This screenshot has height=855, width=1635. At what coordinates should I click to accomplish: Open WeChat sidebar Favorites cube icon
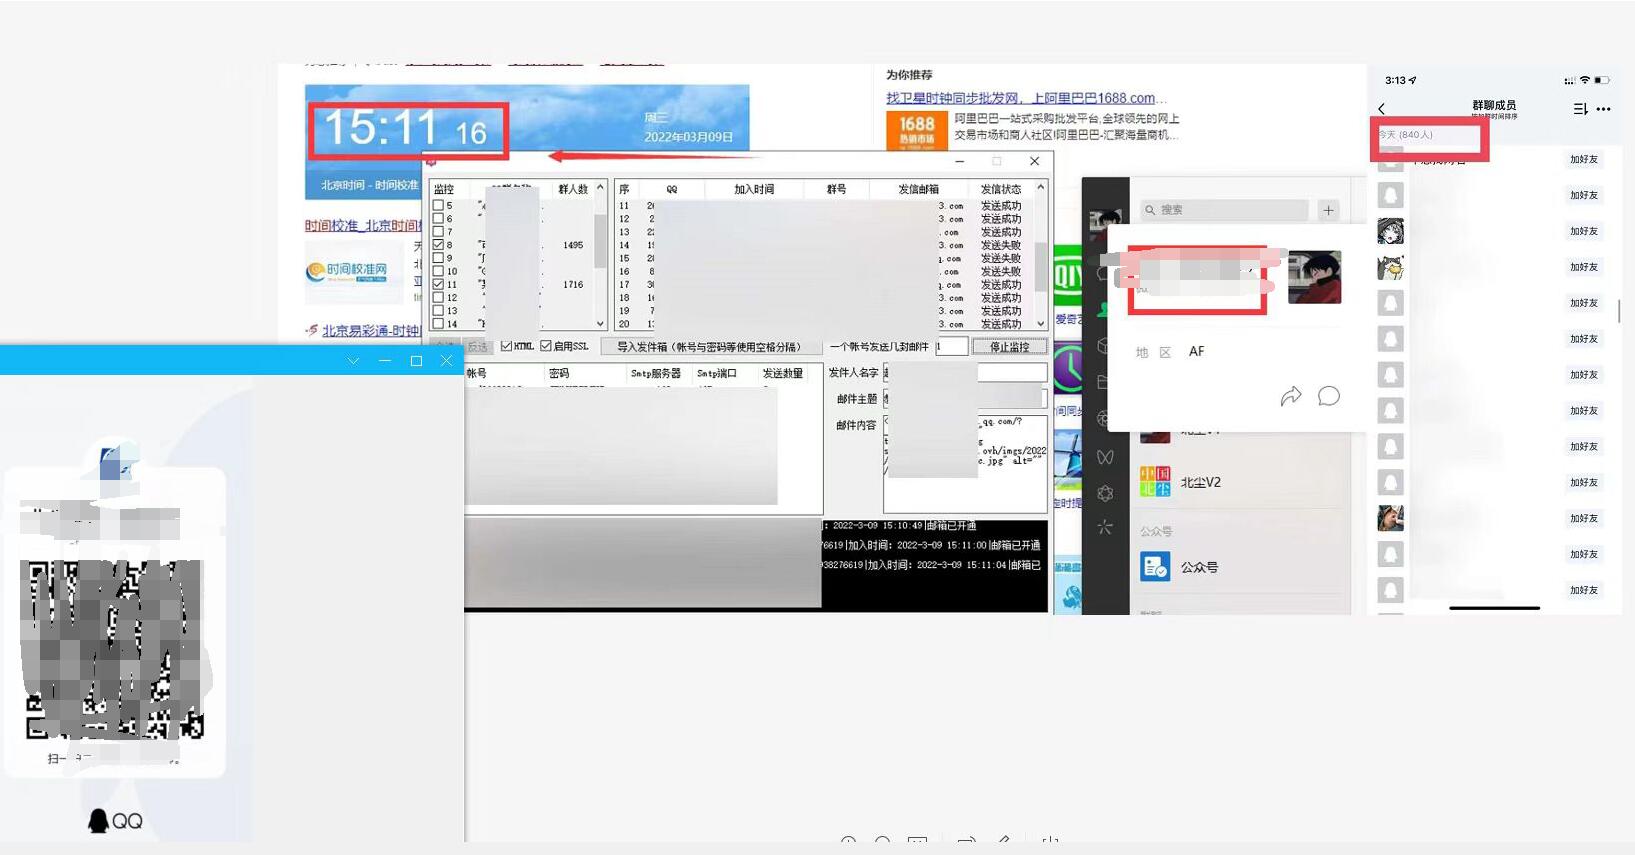click(x=1103, y=346)
